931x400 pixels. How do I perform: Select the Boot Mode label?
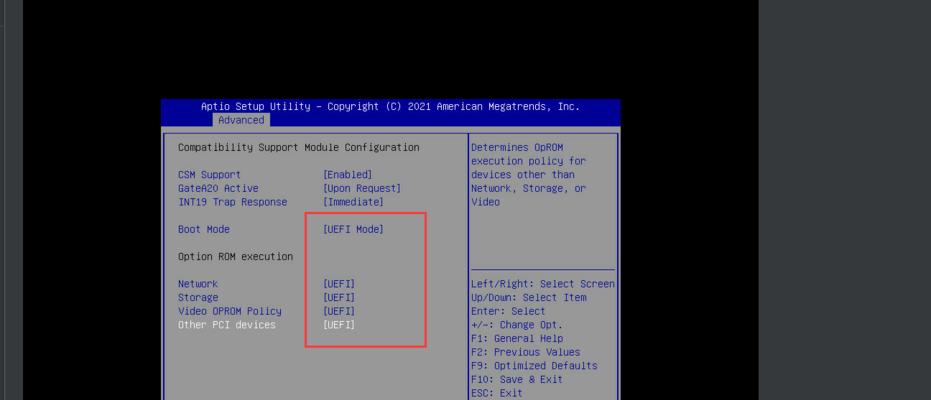[x=204, y=229]
